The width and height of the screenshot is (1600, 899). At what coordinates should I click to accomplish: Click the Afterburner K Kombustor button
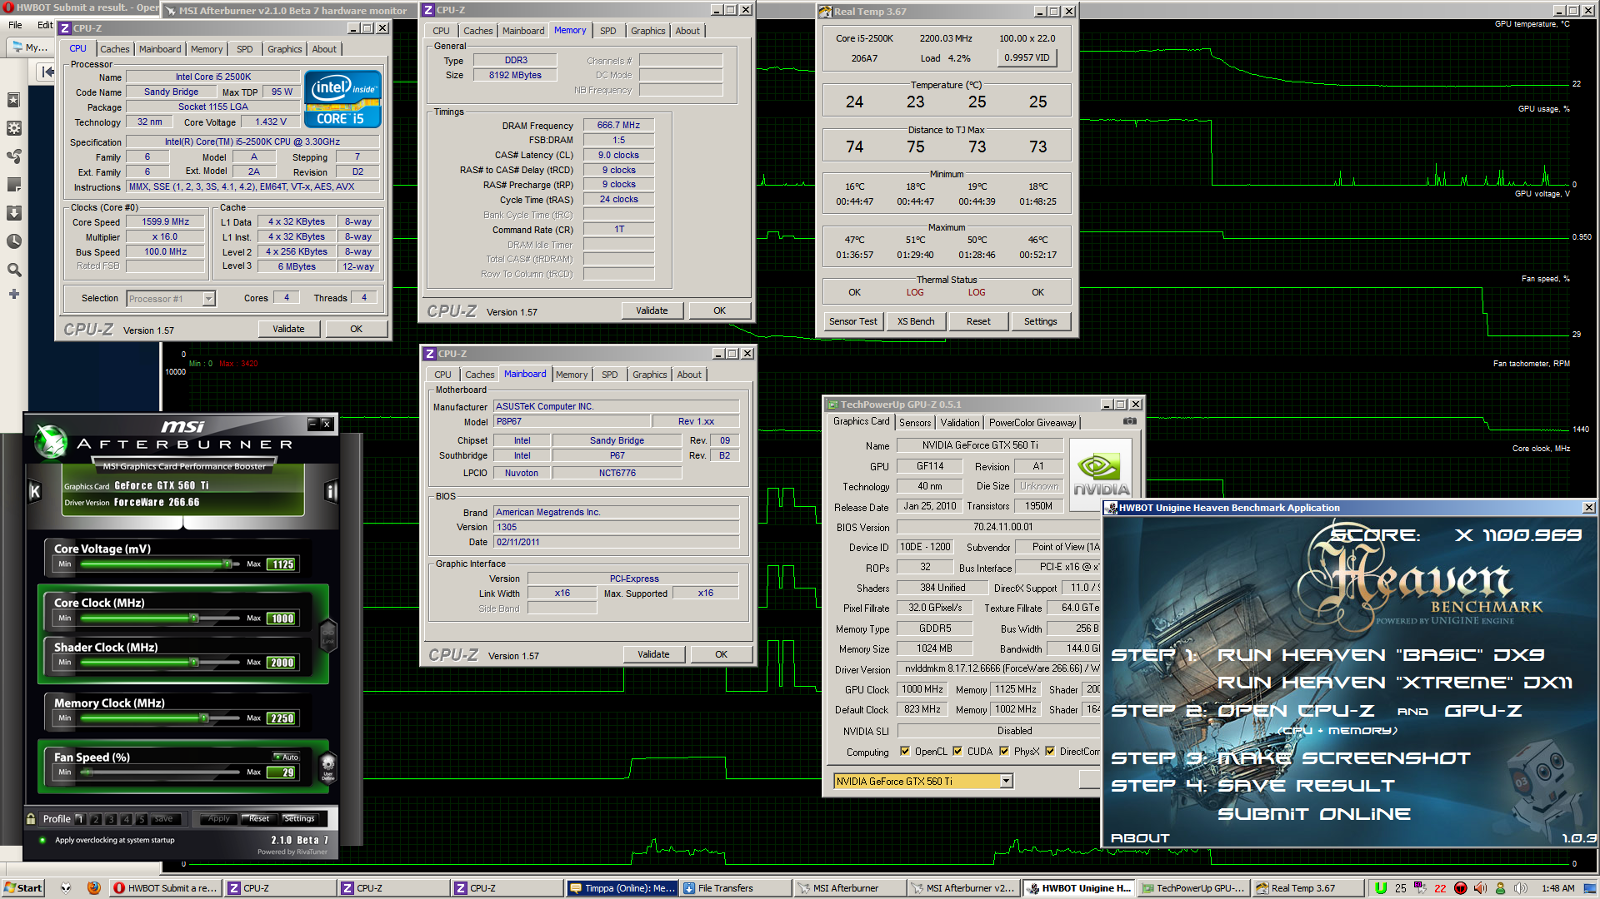[x=35, y=491]
